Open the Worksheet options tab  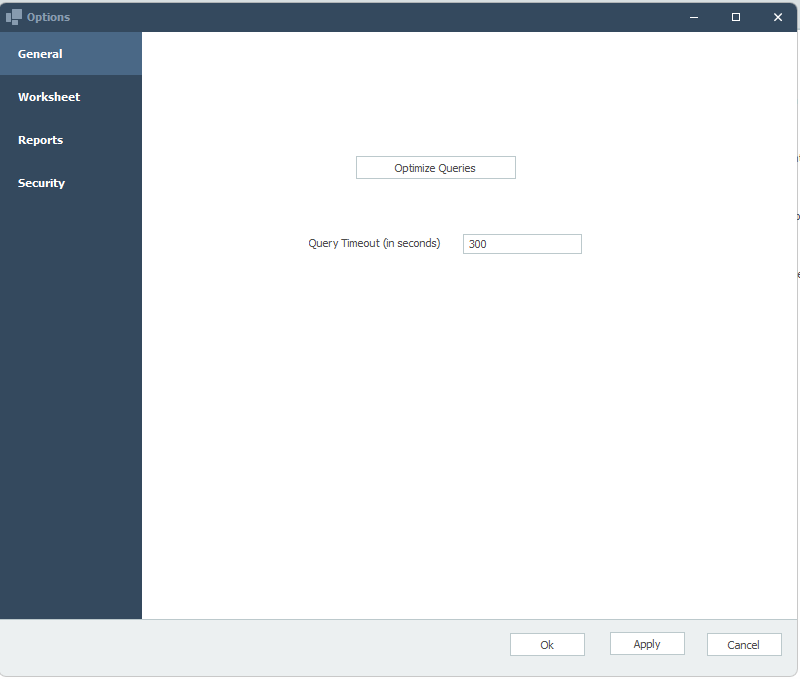coord(71,97)
